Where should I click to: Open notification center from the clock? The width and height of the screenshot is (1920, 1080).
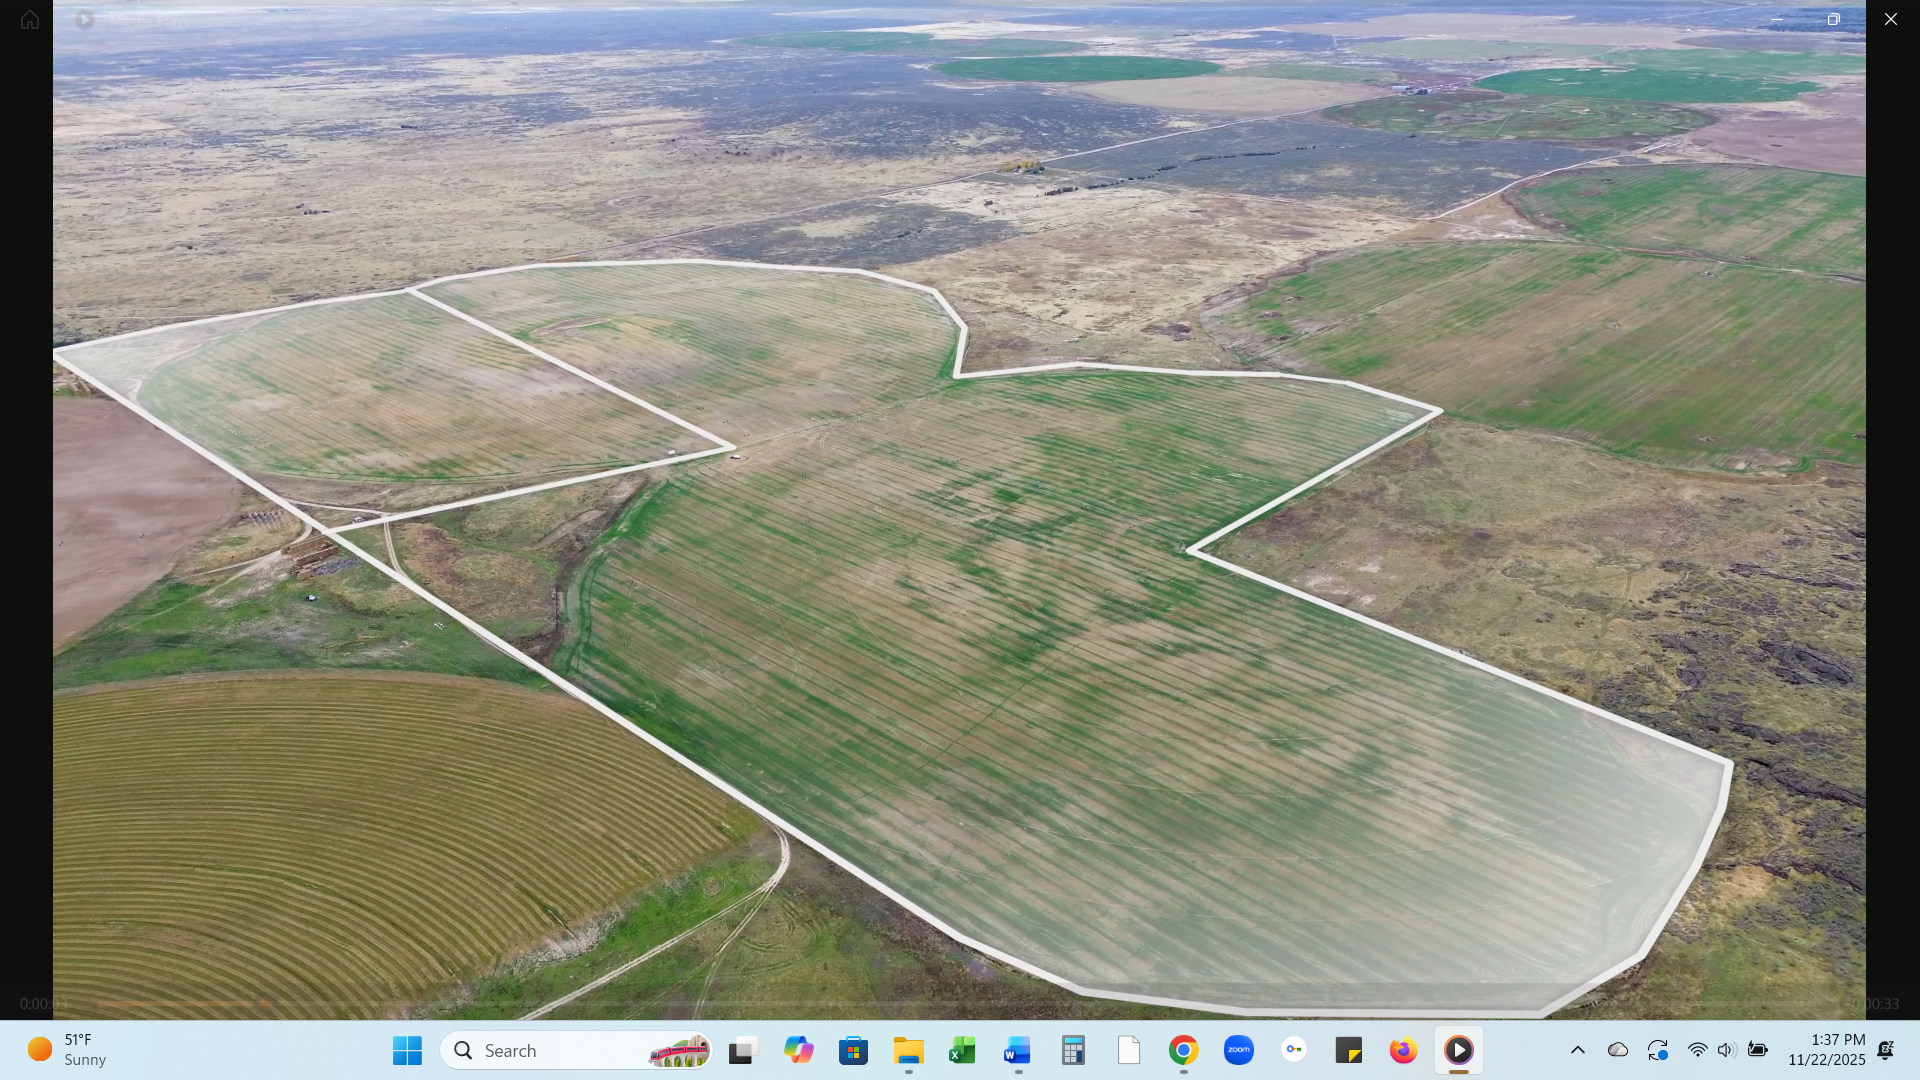(1827, 1050)
